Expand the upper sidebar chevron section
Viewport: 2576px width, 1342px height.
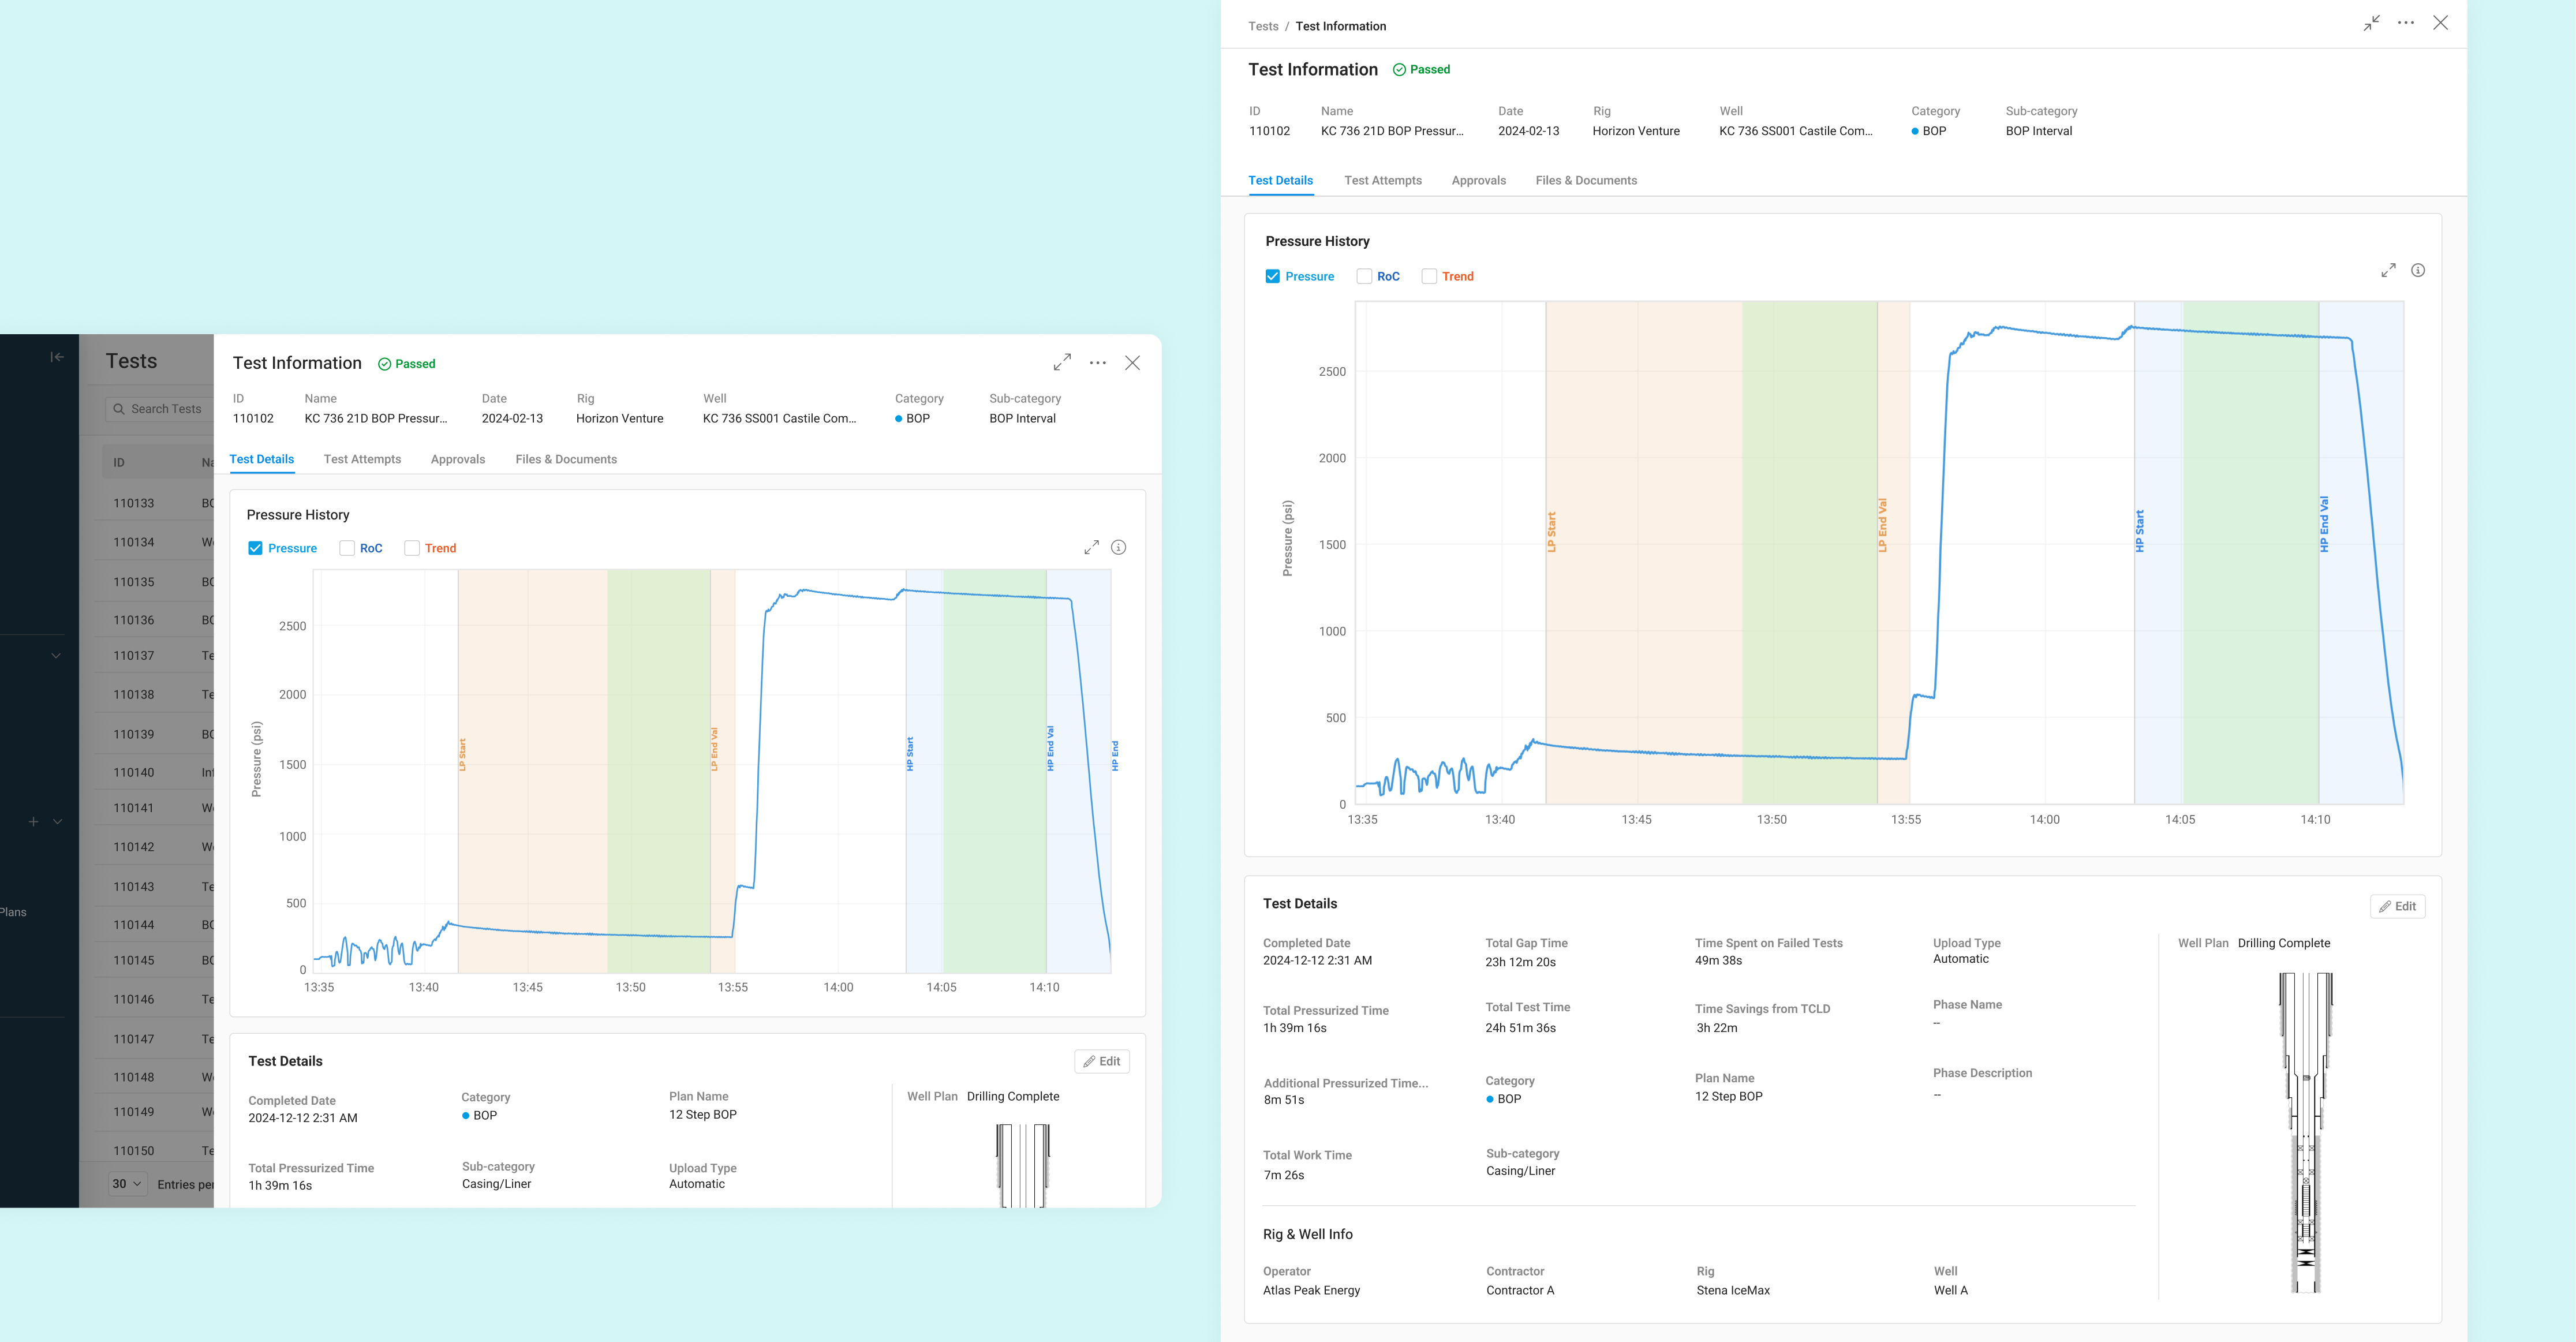click(56, 656)
